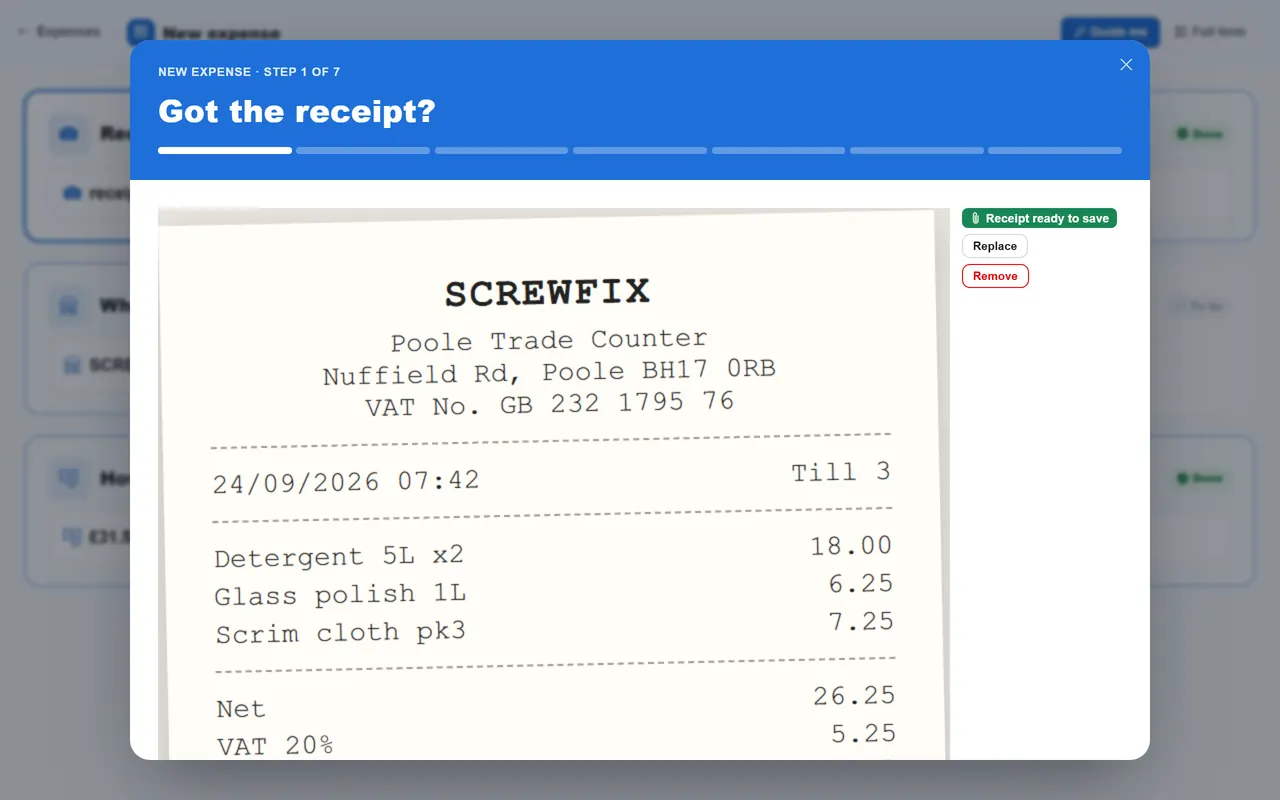Viewport: 1280px width, 800px height.
Task: Remove the attached receipt
Action: click(995, 276)
